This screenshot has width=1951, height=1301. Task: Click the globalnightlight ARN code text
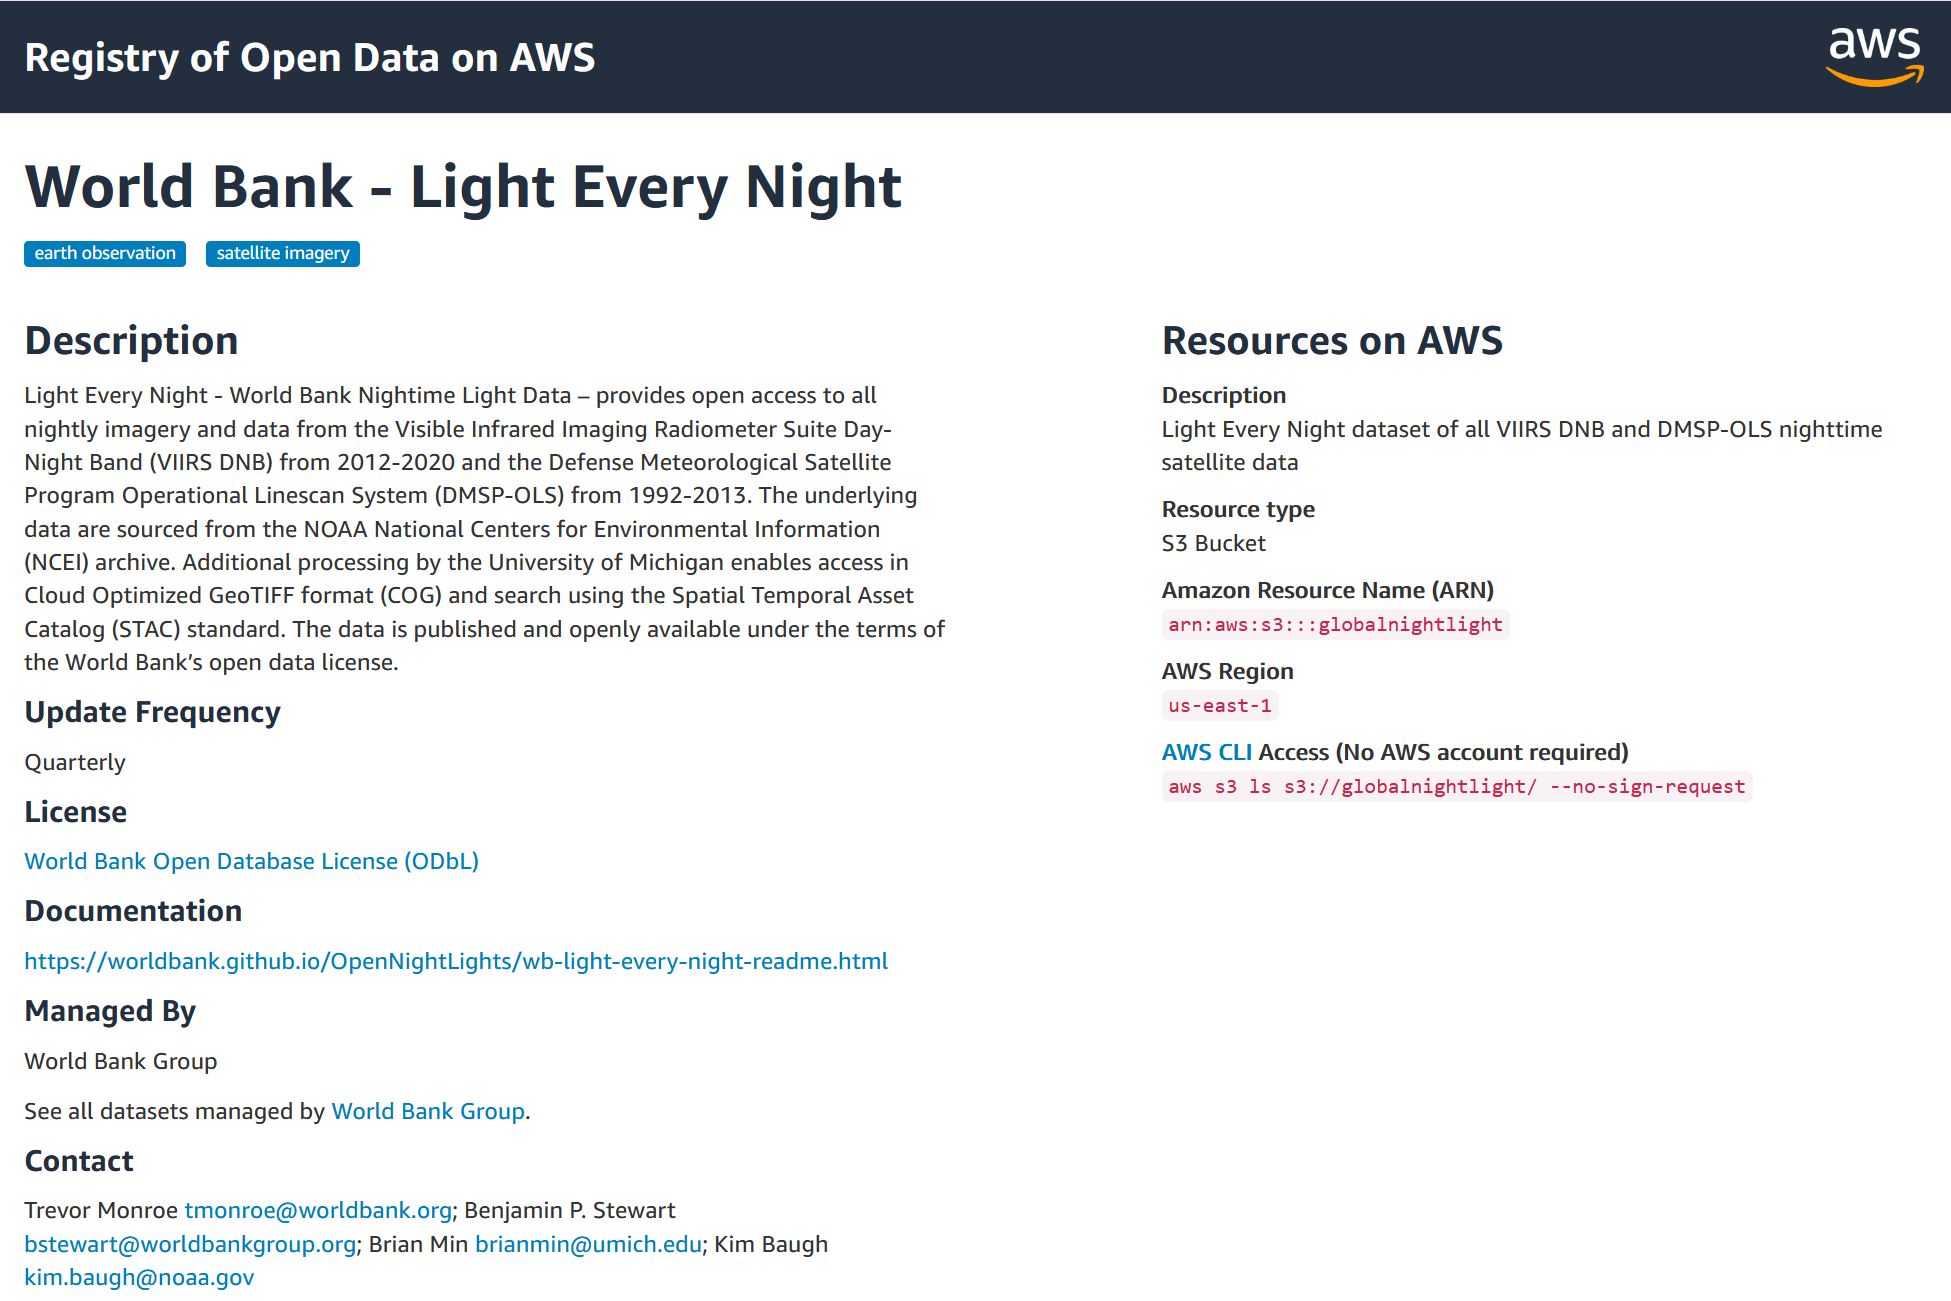(x=1334, y=625)
